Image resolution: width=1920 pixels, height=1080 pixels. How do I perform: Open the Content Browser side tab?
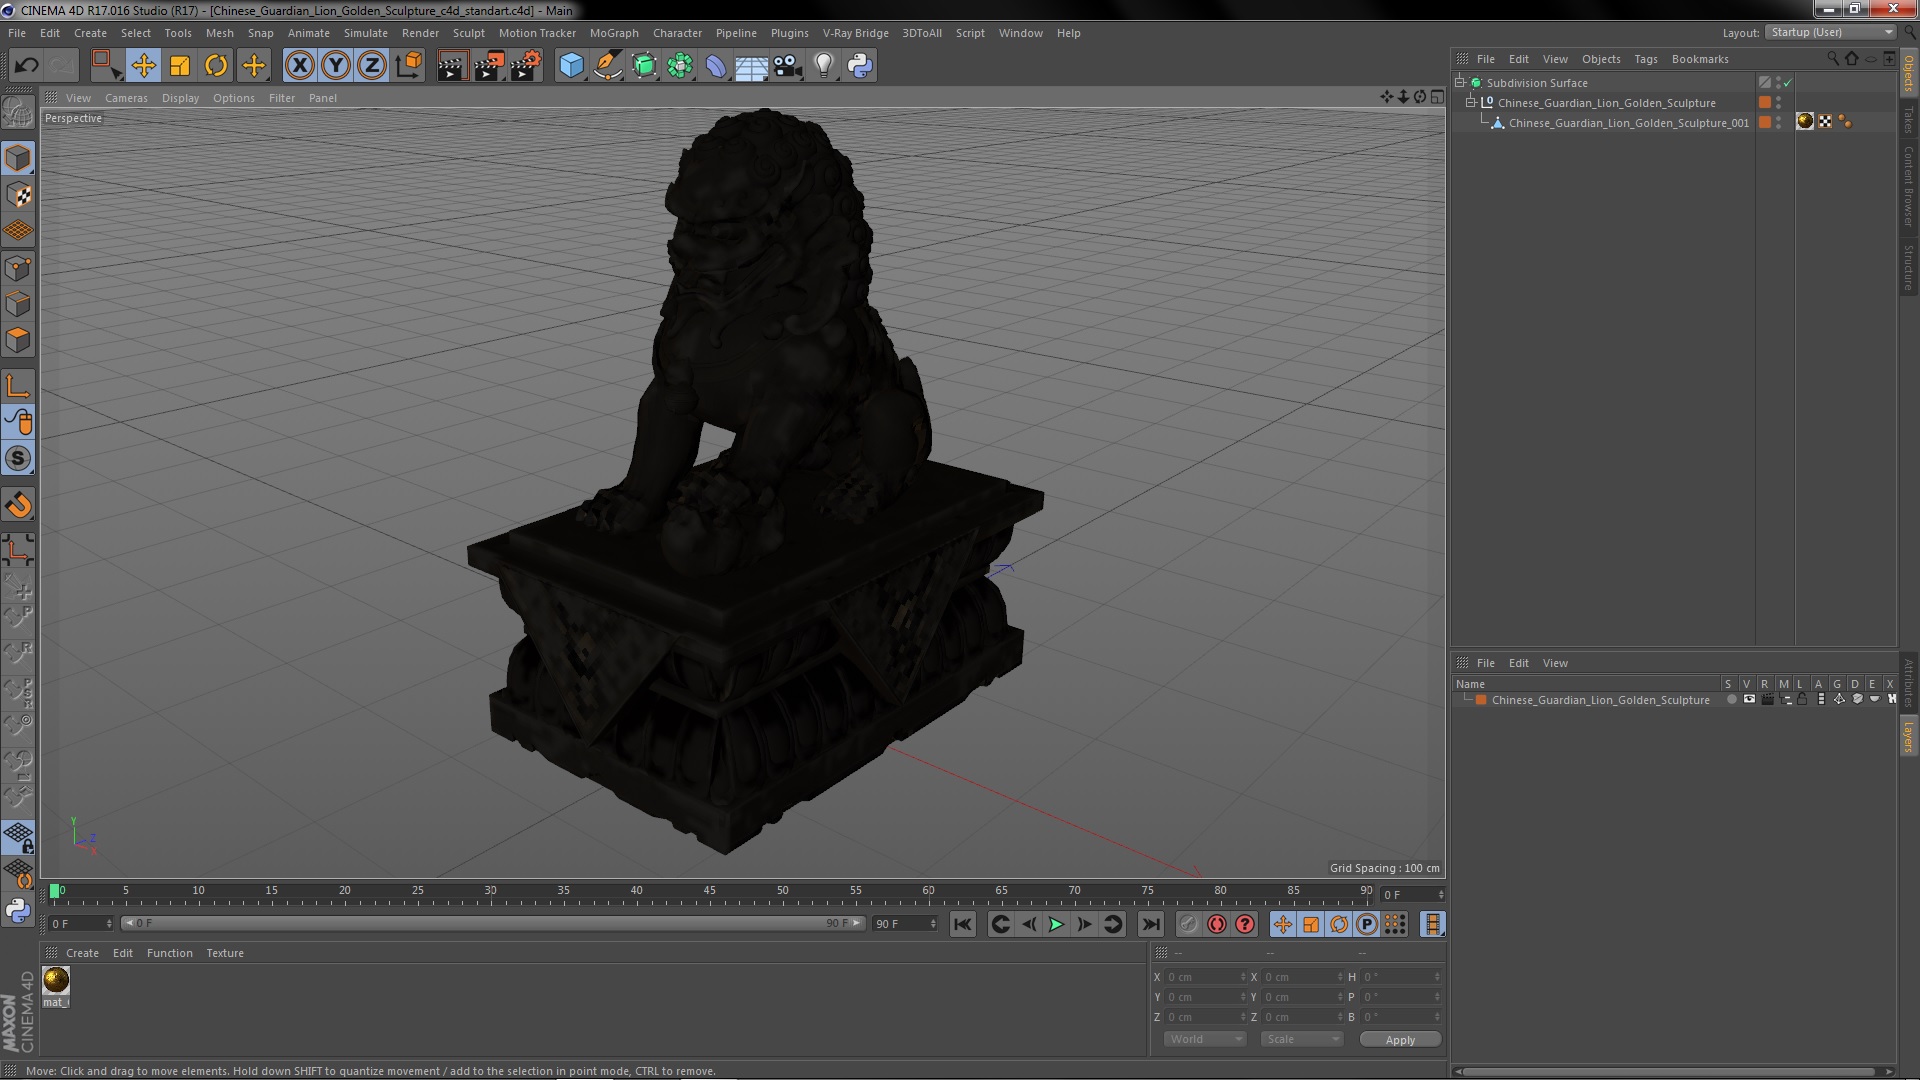(1909, 186)
